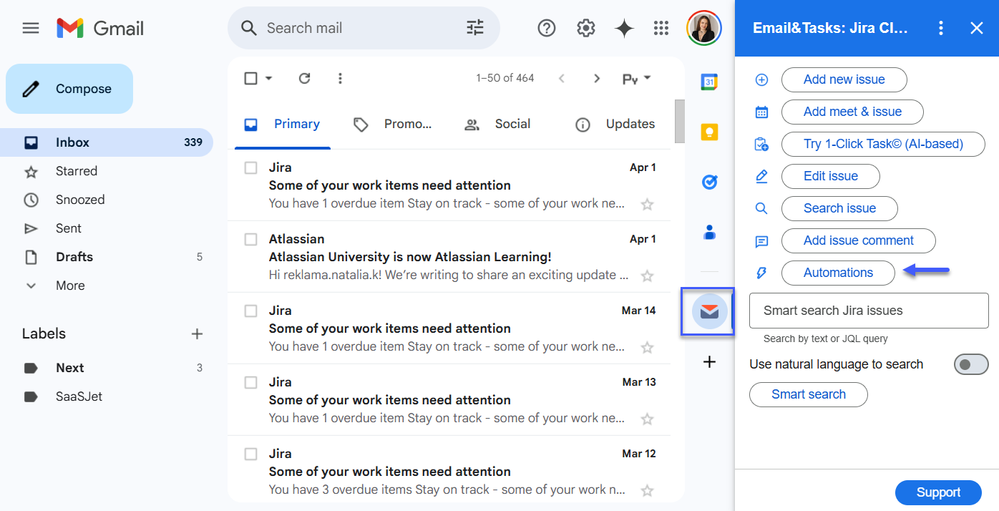The width and height of the screenshot is (999, 511).
Task: Click pencil icon beside Edit issue
Action: tap(761, 176)
